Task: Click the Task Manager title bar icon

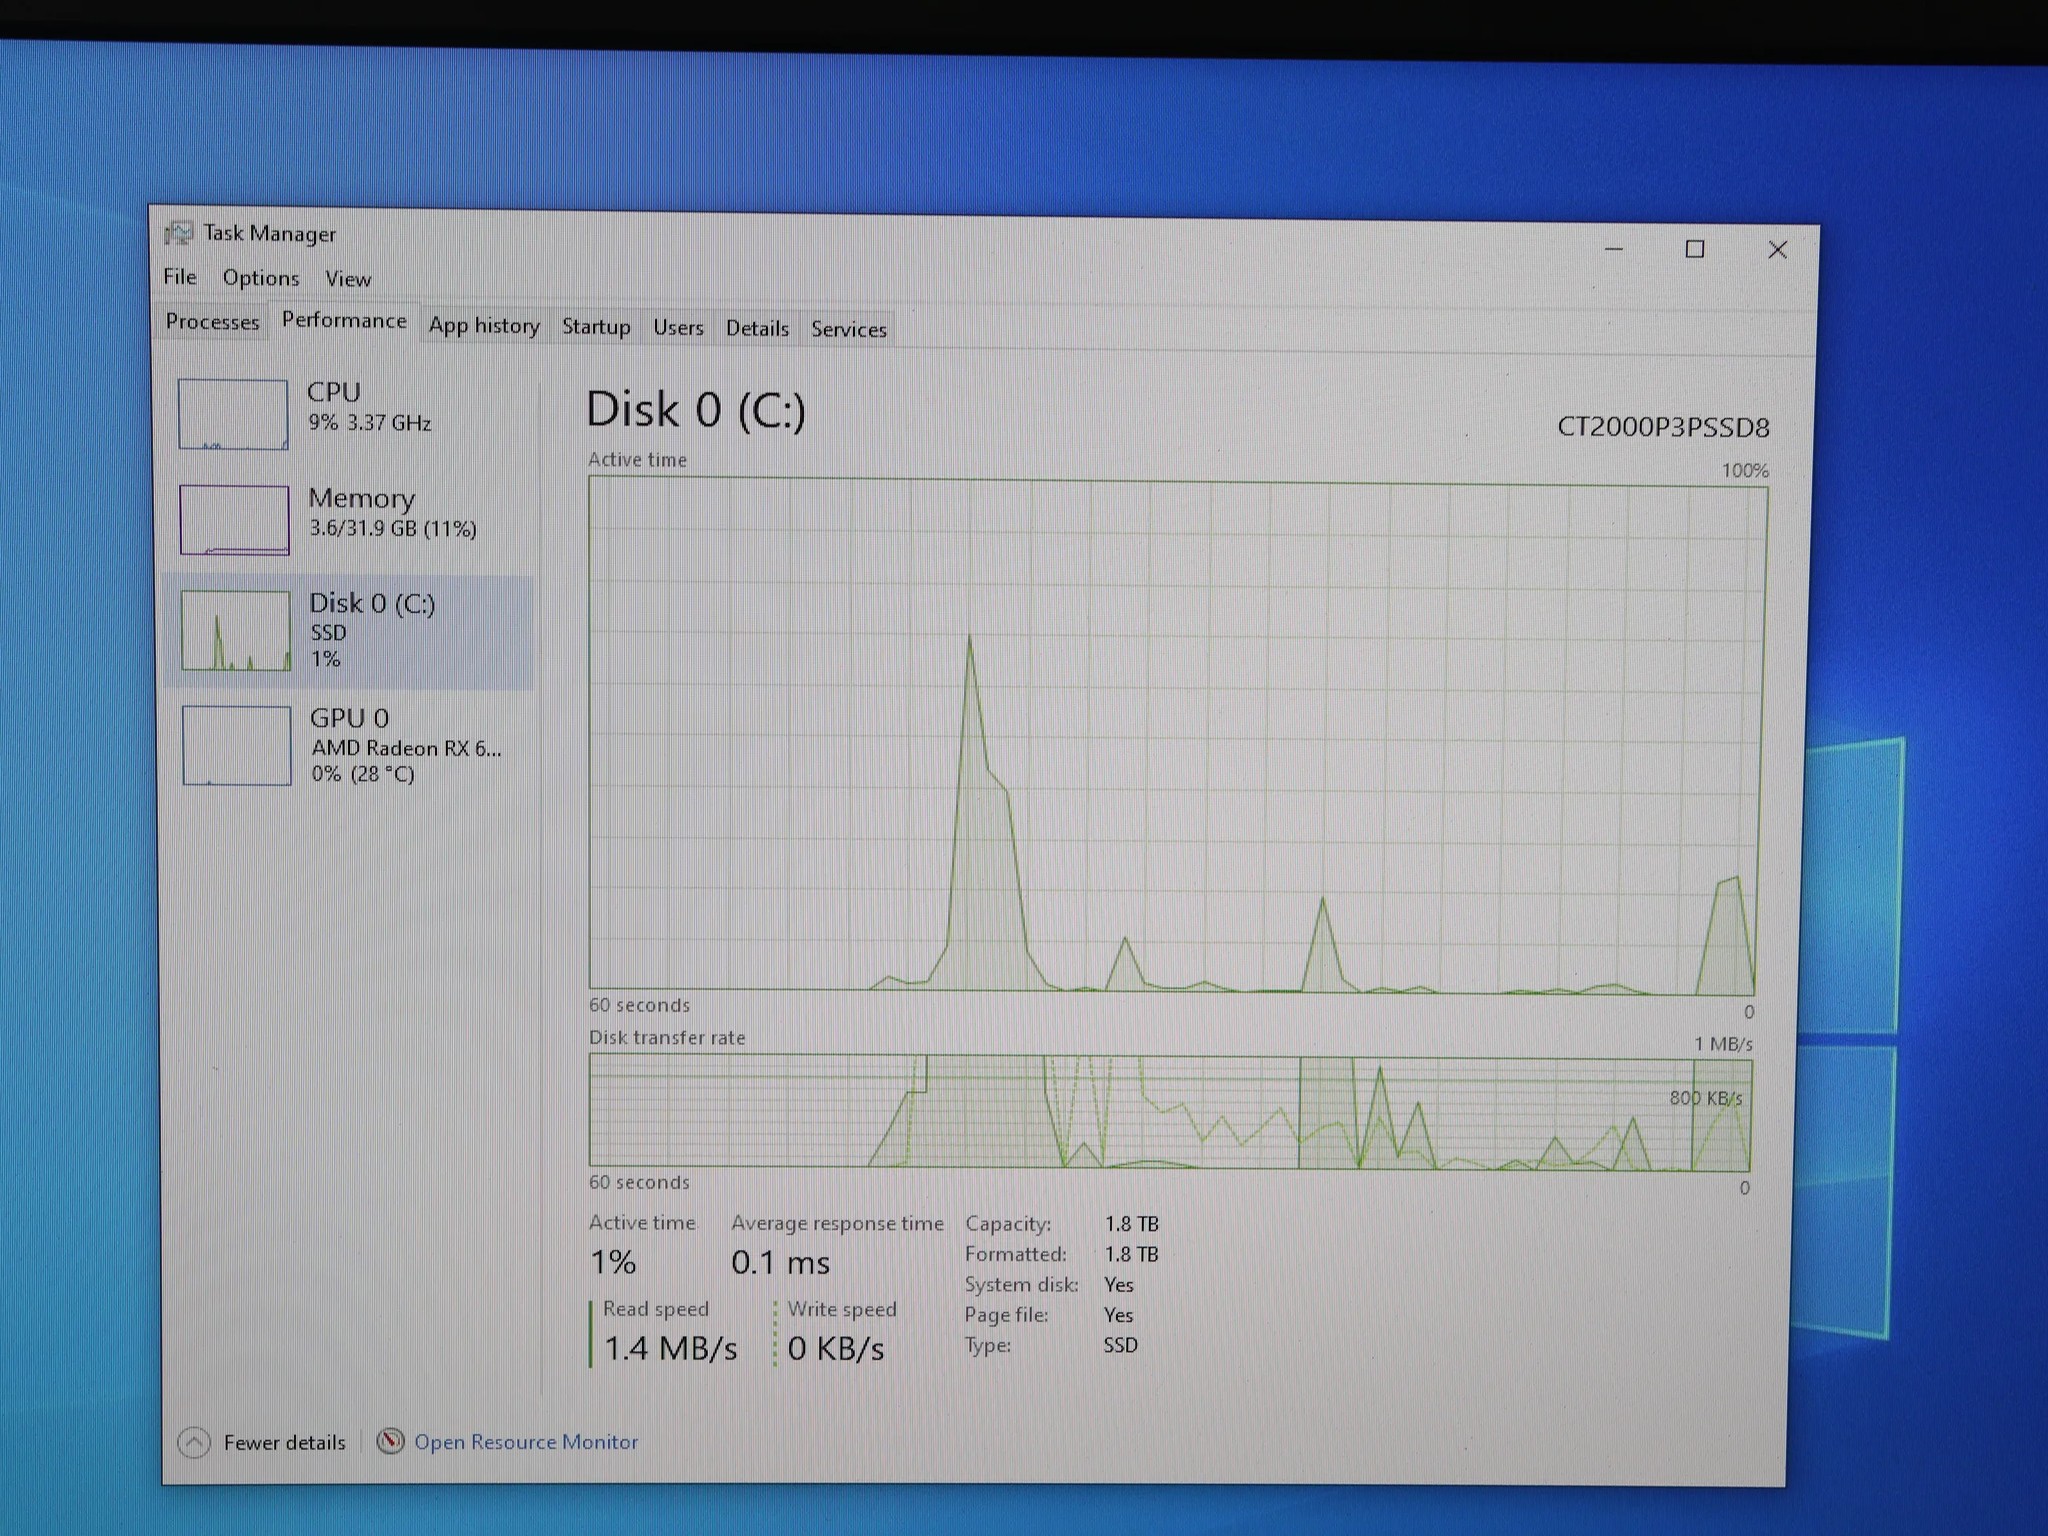Action: click(179, 233)
